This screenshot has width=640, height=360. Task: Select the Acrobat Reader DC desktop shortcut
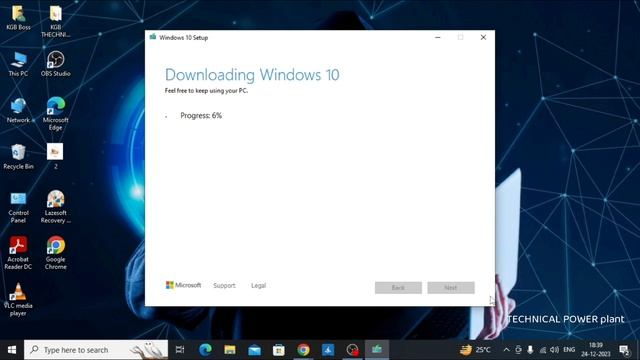18,253
